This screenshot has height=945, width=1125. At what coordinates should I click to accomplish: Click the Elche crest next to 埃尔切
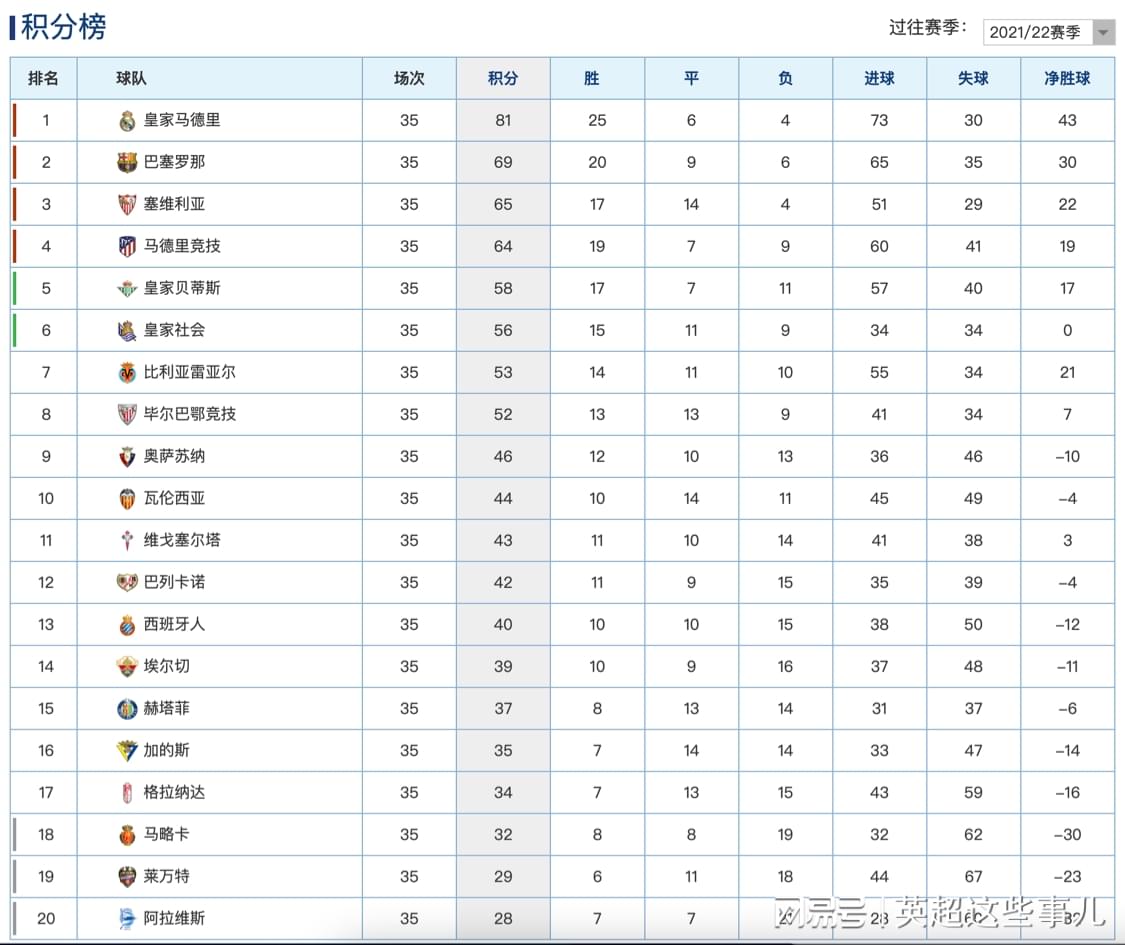[x=127, y=667]
